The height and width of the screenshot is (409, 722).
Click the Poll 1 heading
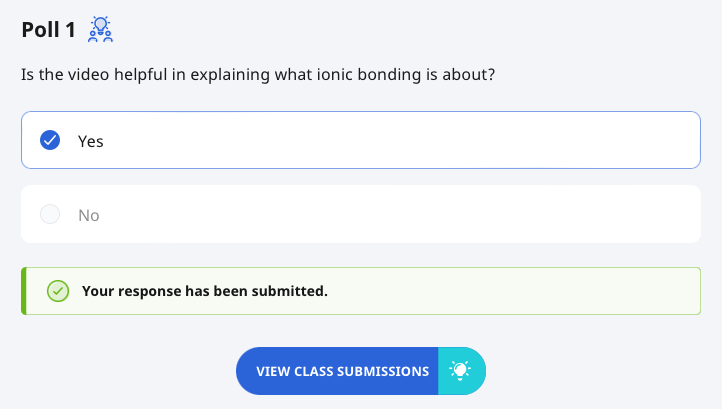click(x=48, y=30)
